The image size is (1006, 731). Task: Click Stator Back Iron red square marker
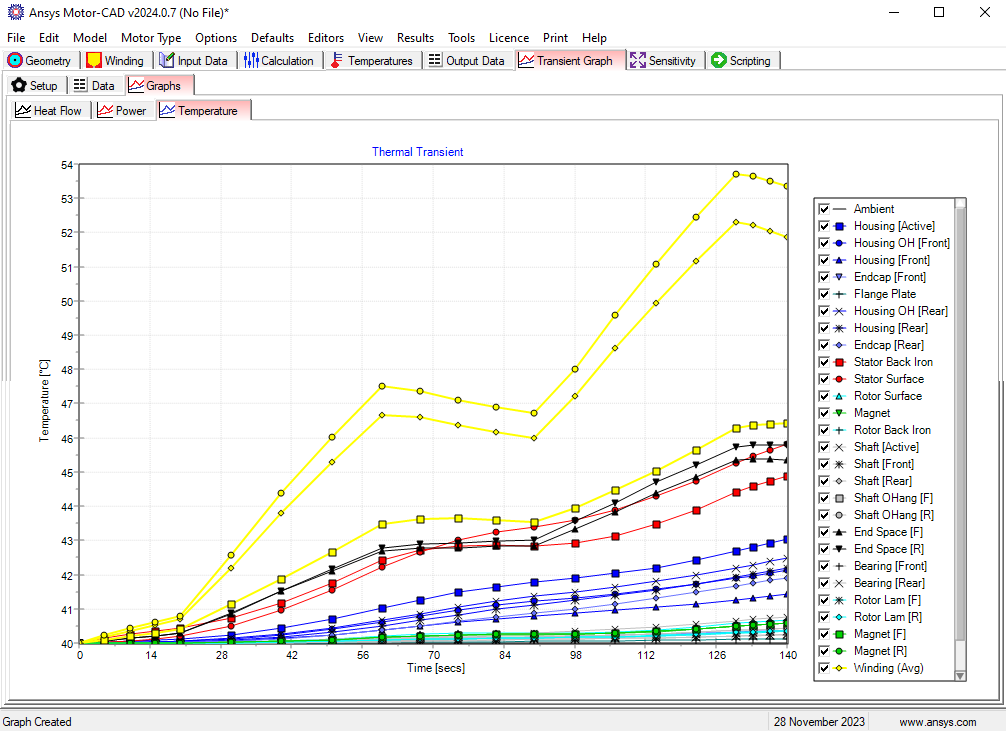[839, 362]
